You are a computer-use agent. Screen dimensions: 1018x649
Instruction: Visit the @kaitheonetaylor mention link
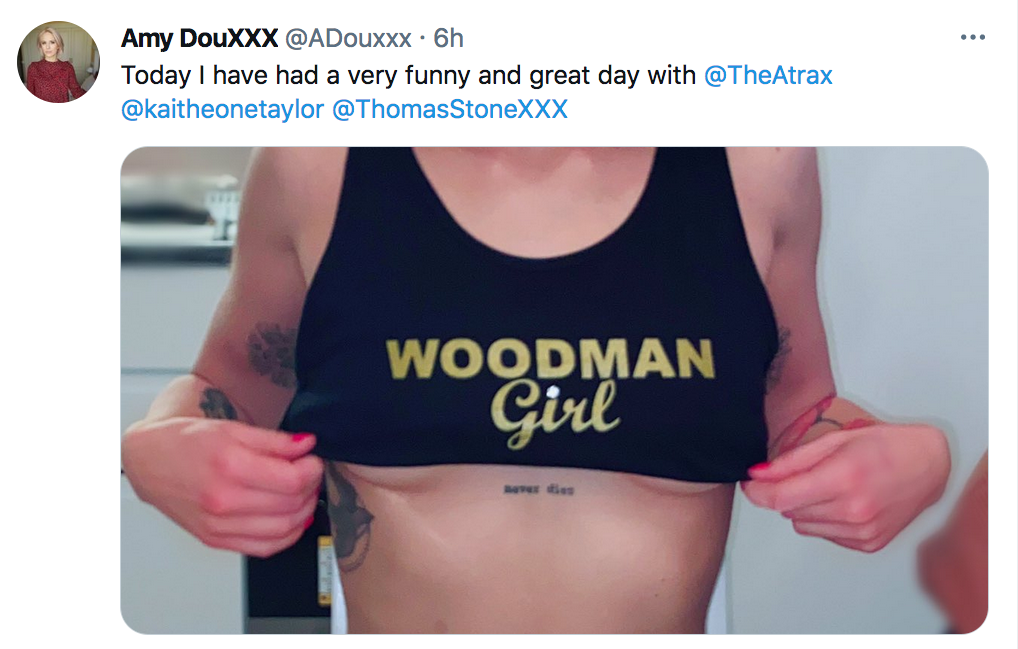222,109
